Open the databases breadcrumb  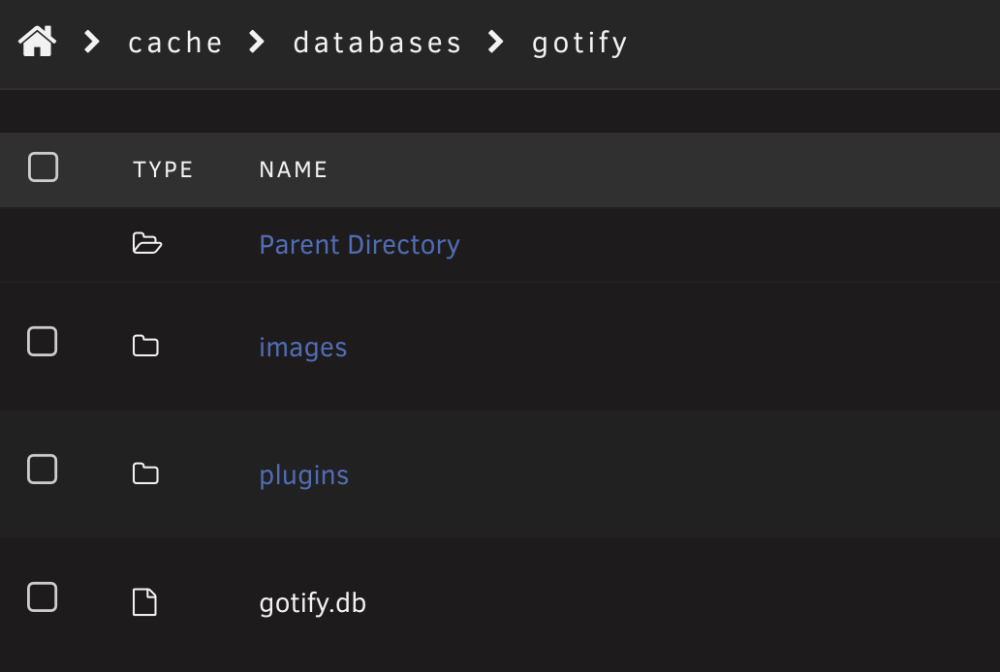(x=377, y=43)
